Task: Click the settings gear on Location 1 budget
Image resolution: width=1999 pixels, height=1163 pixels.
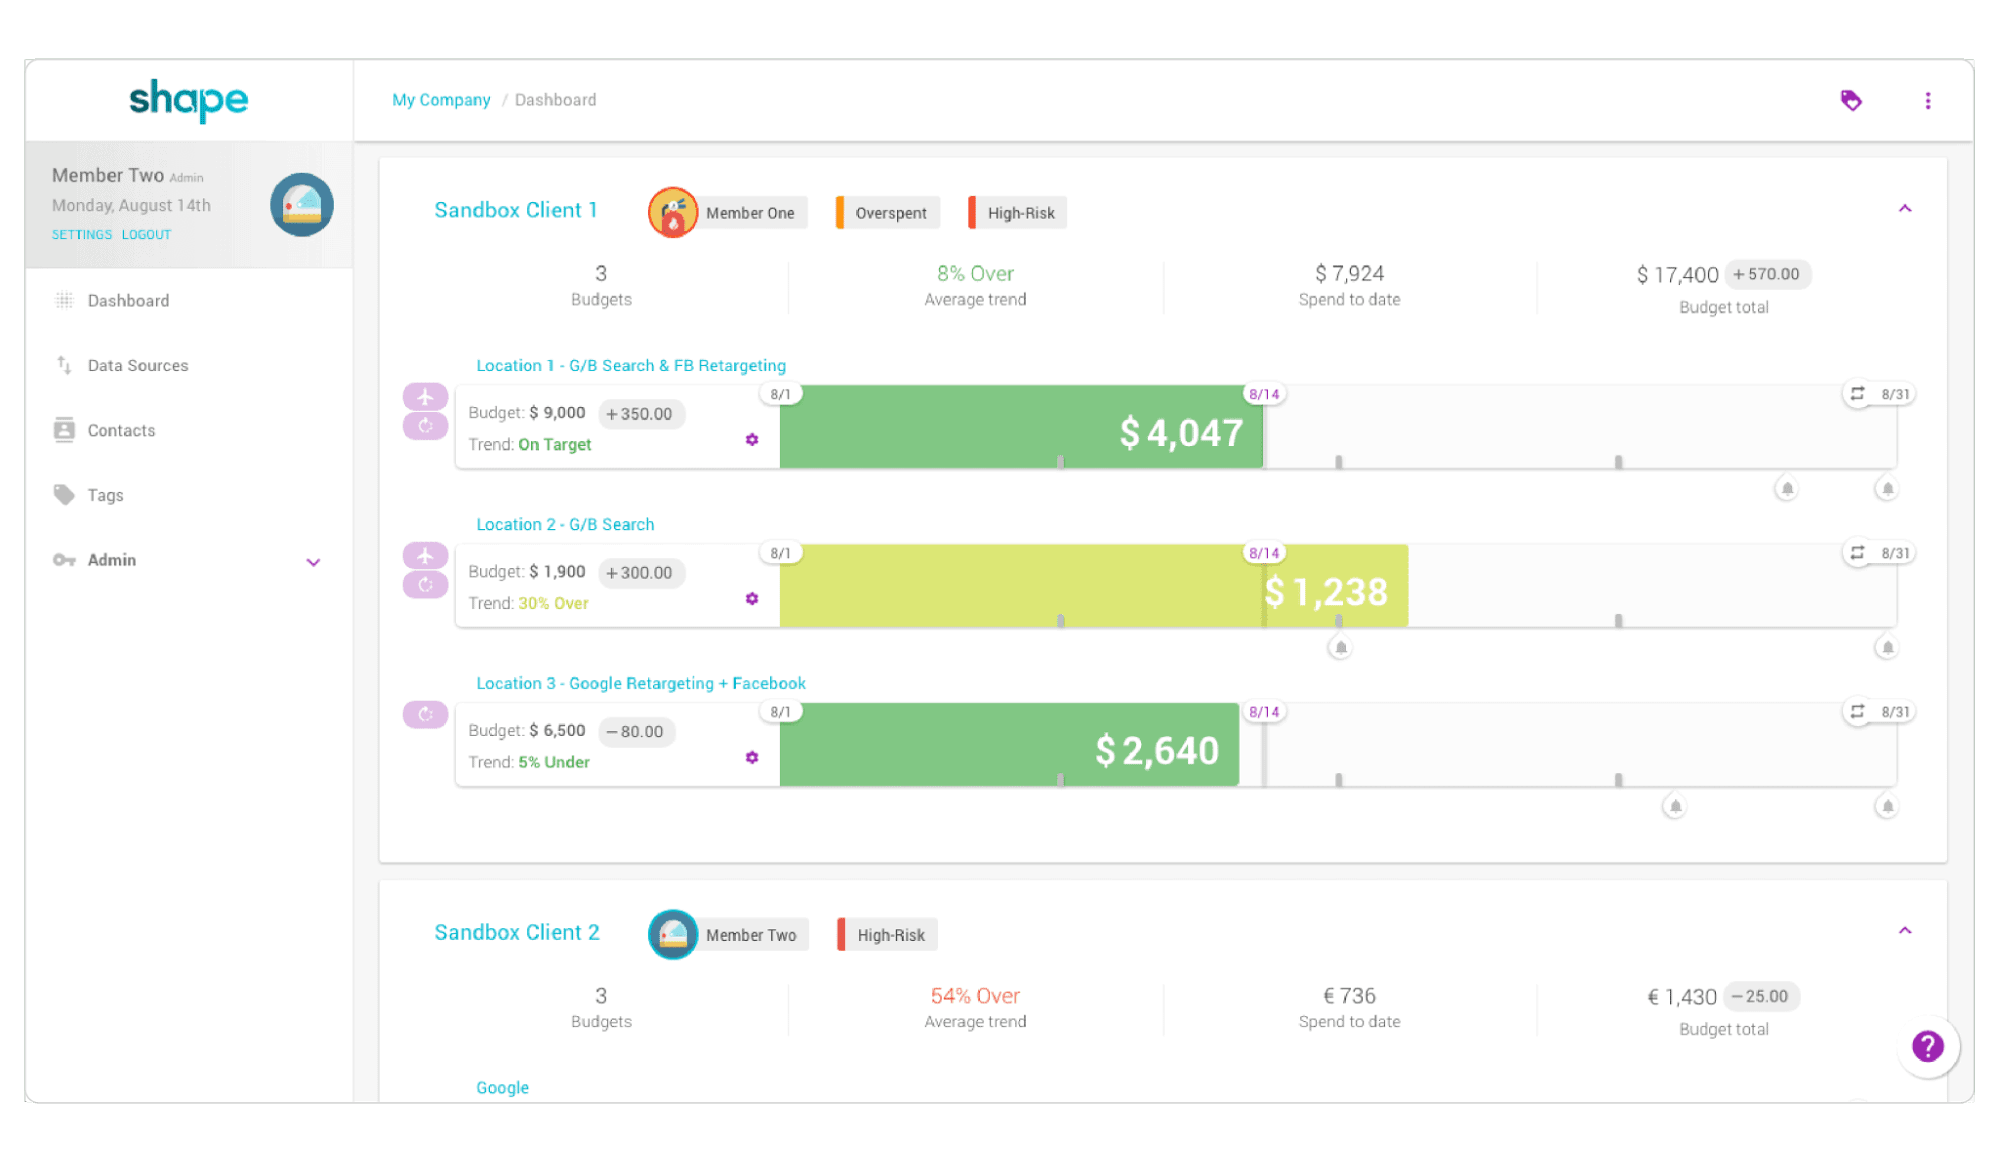Action: point(752,439)
